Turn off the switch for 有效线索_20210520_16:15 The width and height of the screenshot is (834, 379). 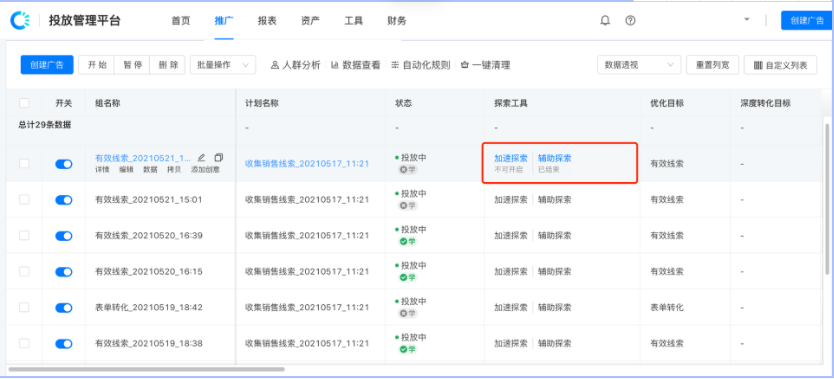click(x=64, y=272)
